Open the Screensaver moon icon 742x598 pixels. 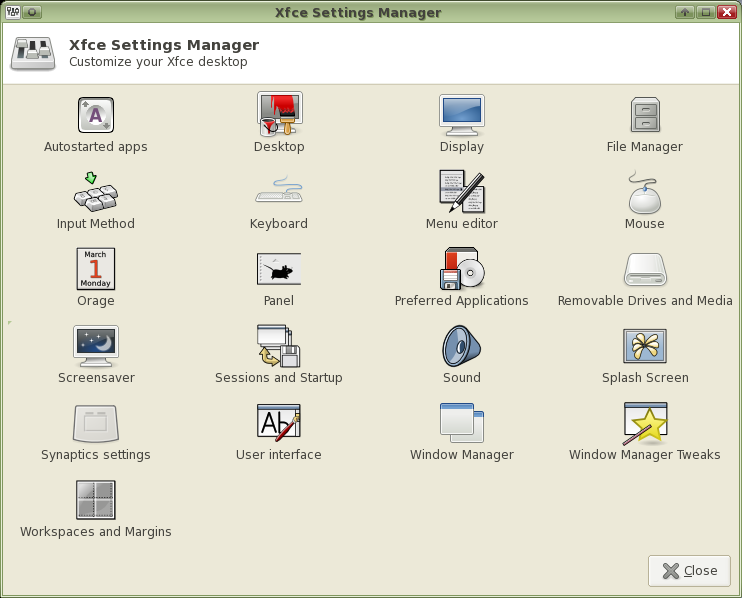[96, 346]
